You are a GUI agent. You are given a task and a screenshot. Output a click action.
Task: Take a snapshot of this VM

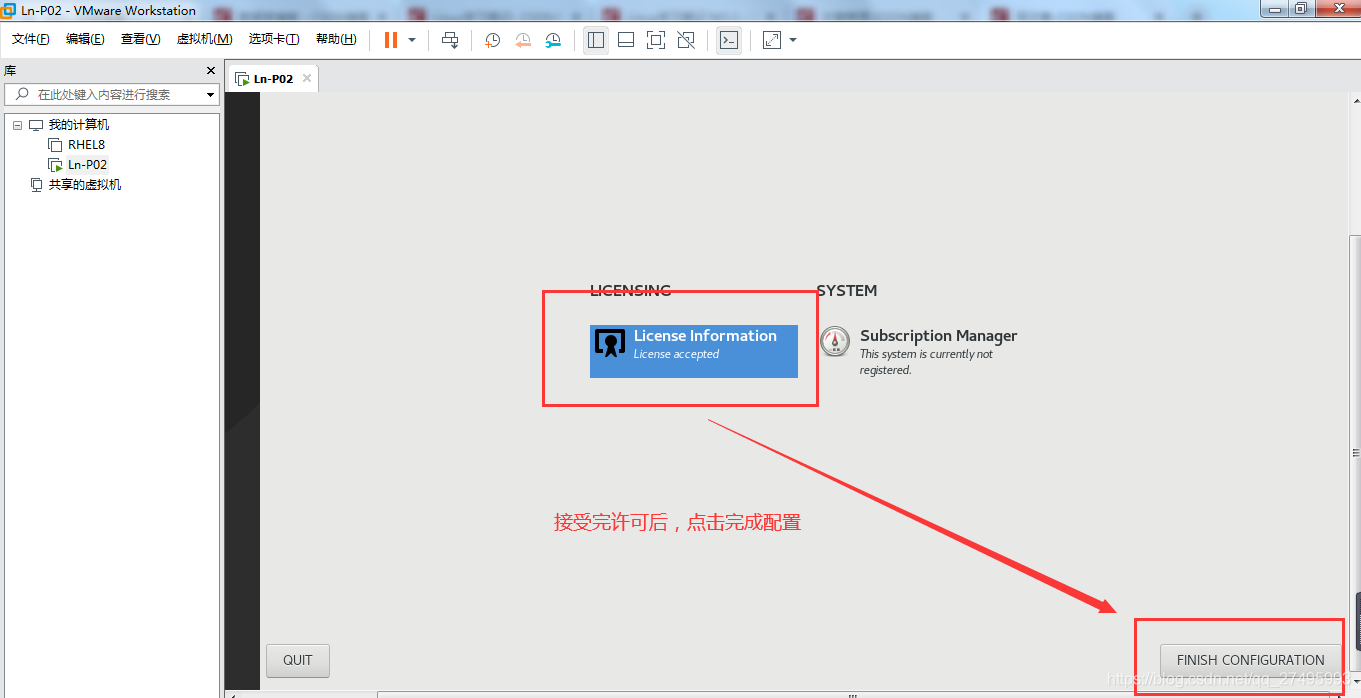coord(492,40)
